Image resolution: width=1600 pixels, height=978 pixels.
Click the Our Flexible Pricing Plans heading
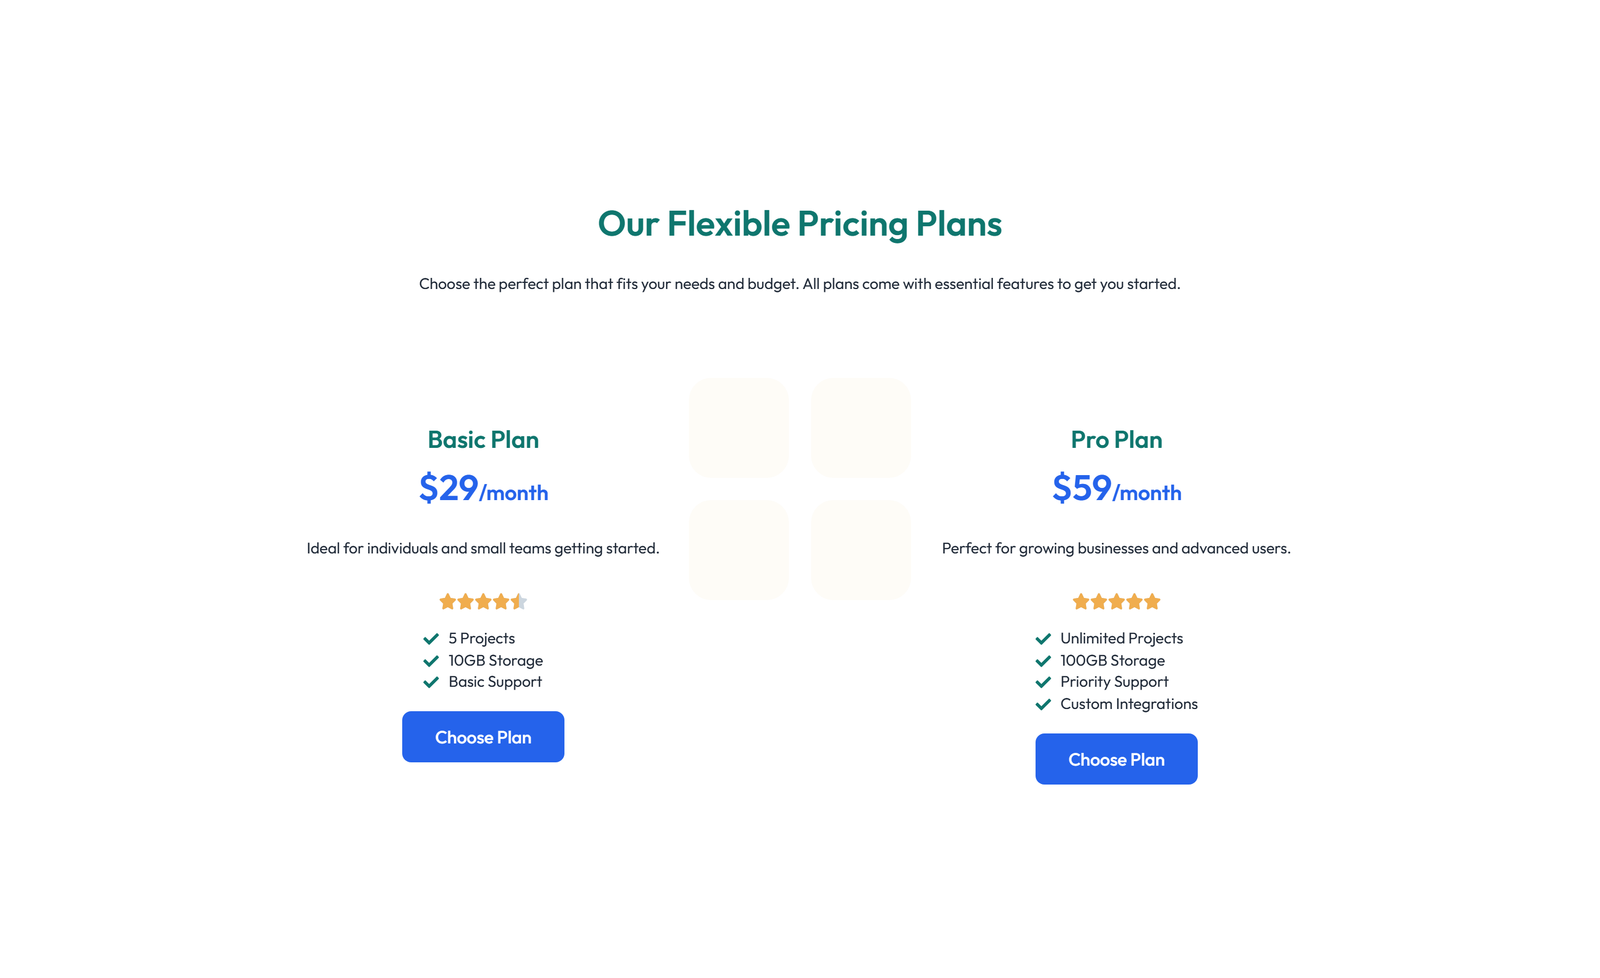click(x=800, y=224)
